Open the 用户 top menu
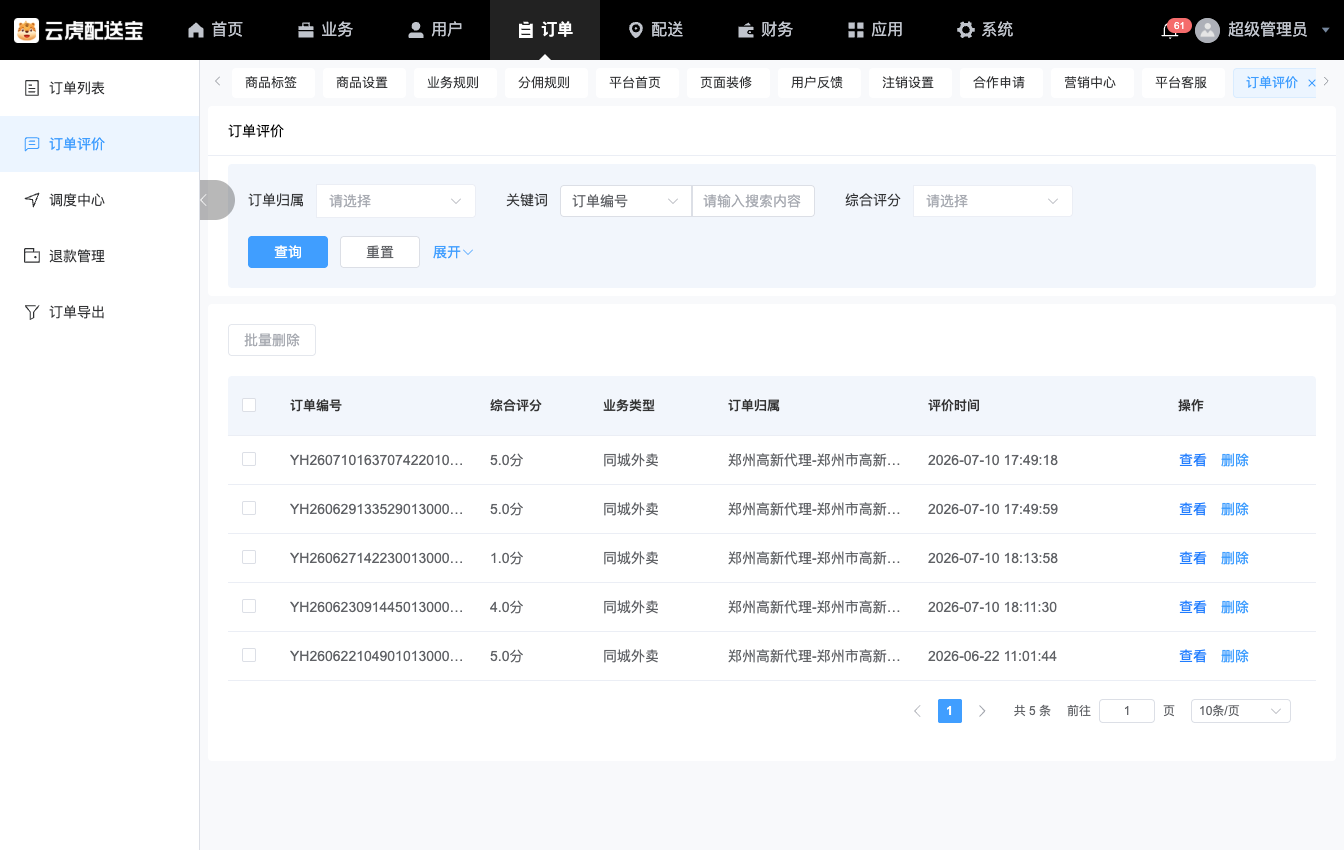1344x850 pixels. coord(435,30)
